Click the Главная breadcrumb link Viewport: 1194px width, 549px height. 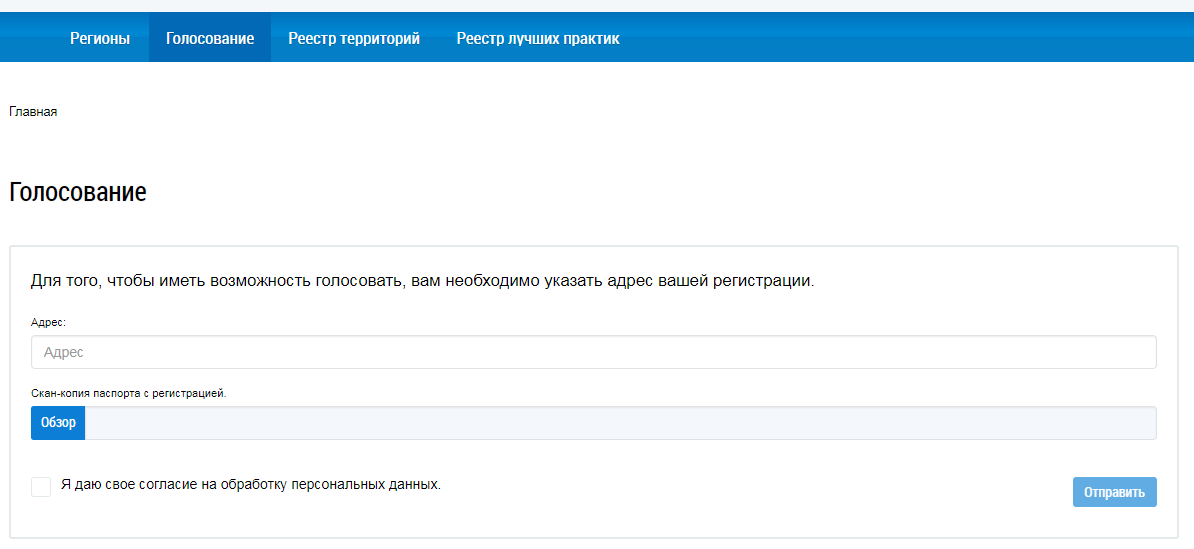tap(33, 112)
